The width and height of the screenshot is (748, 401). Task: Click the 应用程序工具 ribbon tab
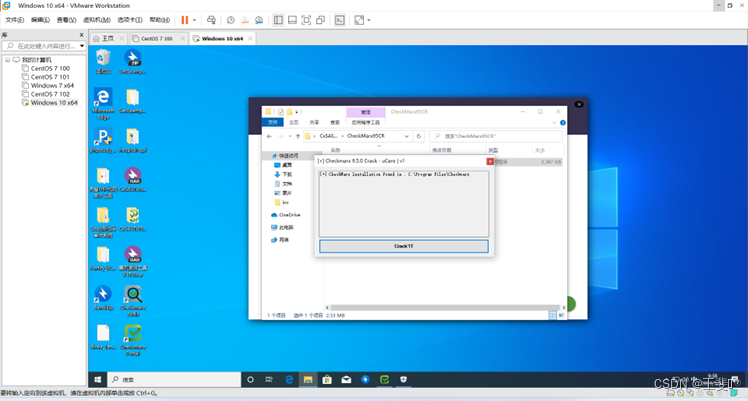coord(366,123)
